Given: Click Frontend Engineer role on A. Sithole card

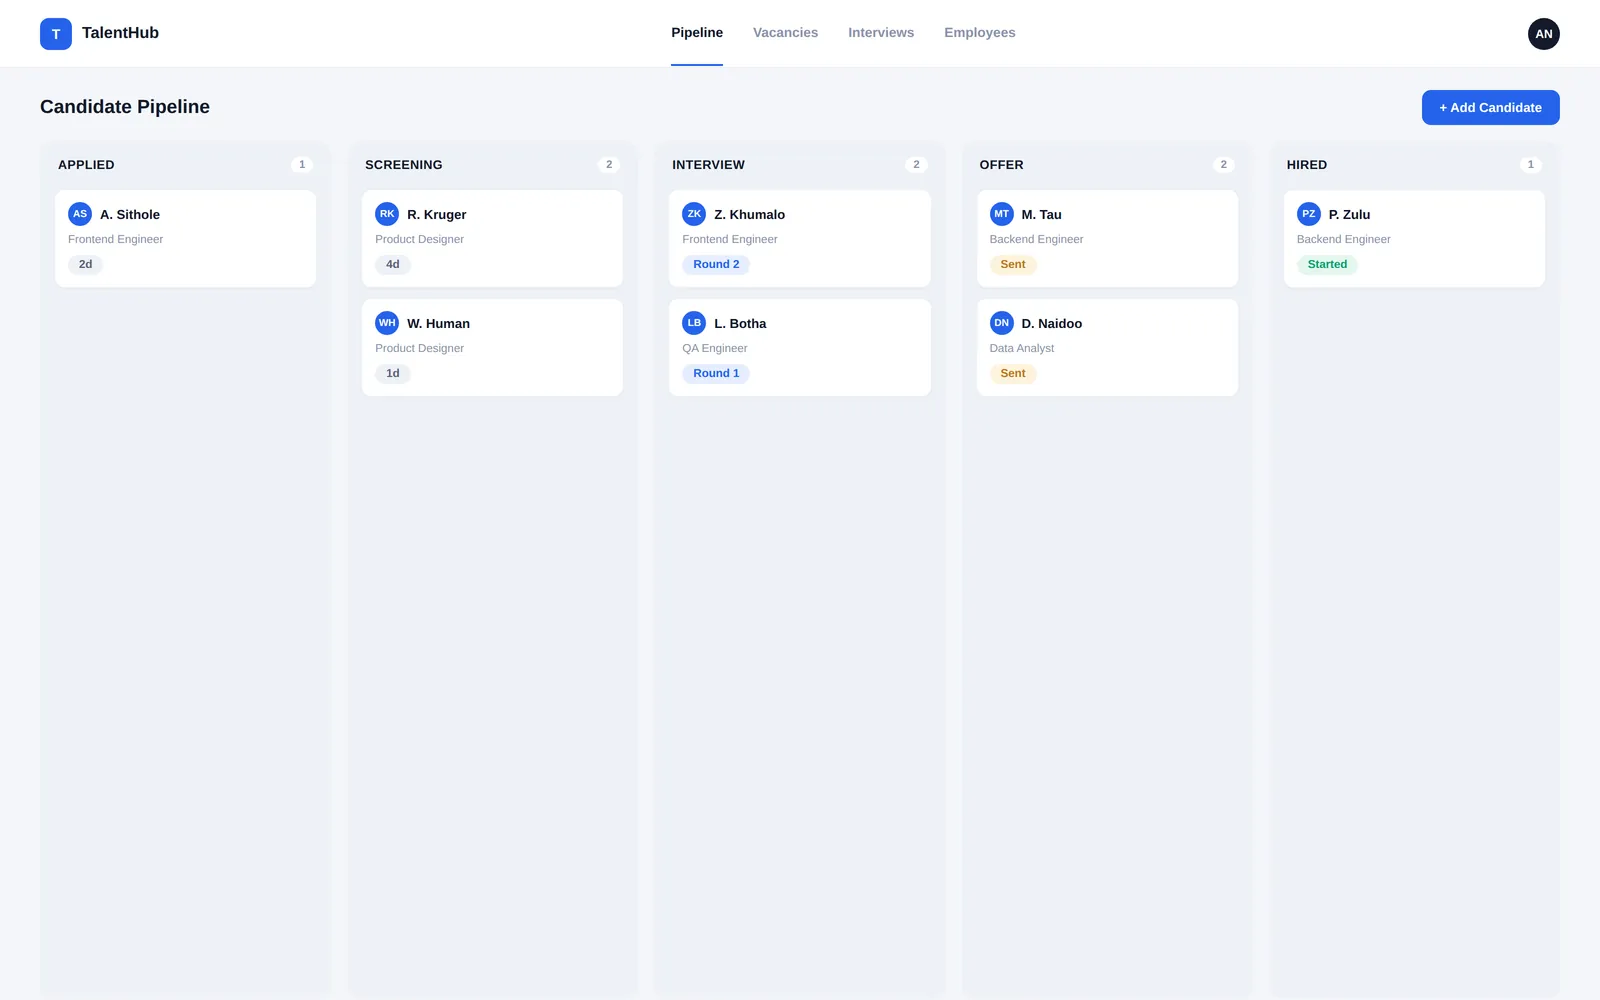Looking at the screenshot, I should point(115,240).
